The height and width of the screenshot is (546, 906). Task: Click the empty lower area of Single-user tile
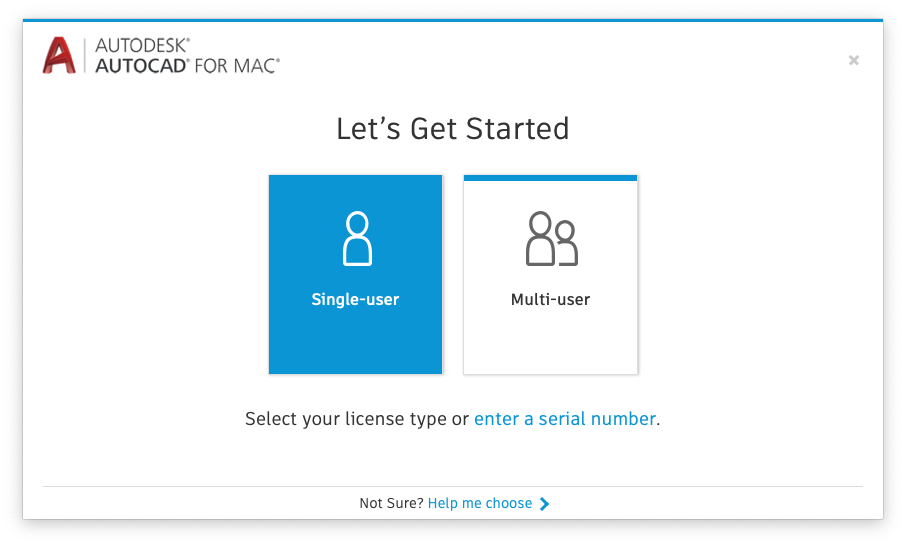pos(355,345)
